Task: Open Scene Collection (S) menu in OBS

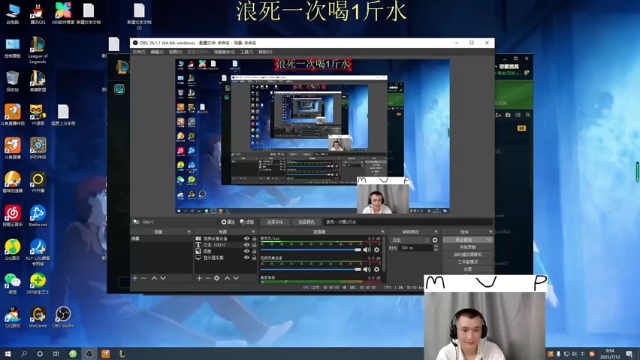Action: coord(224,52)
